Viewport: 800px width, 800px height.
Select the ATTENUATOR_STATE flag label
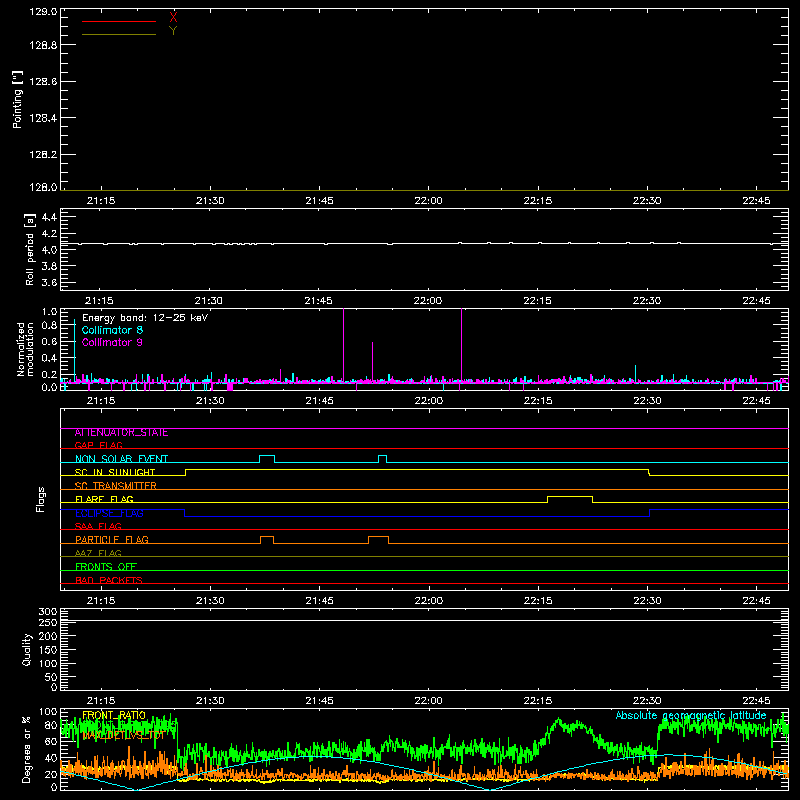121,433
